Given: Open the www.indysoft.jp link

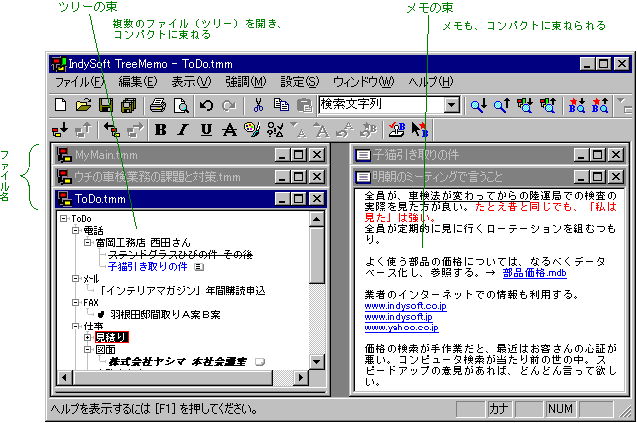Looking at the screenshot, I should point(399,317).
